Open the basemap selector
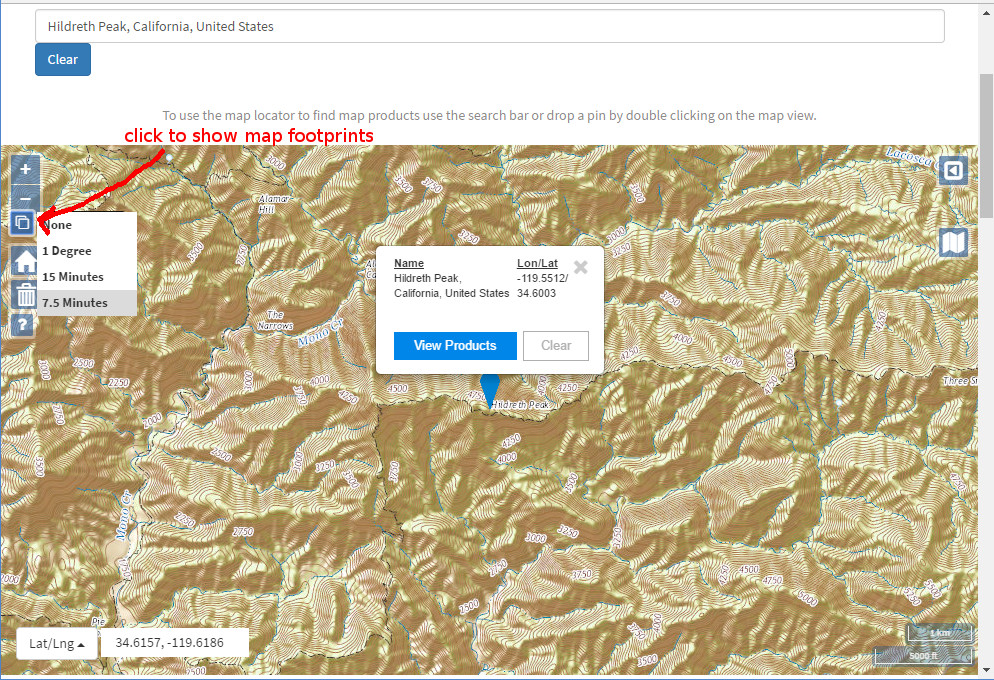Screen dimensions: 994x680 [953, 242]
